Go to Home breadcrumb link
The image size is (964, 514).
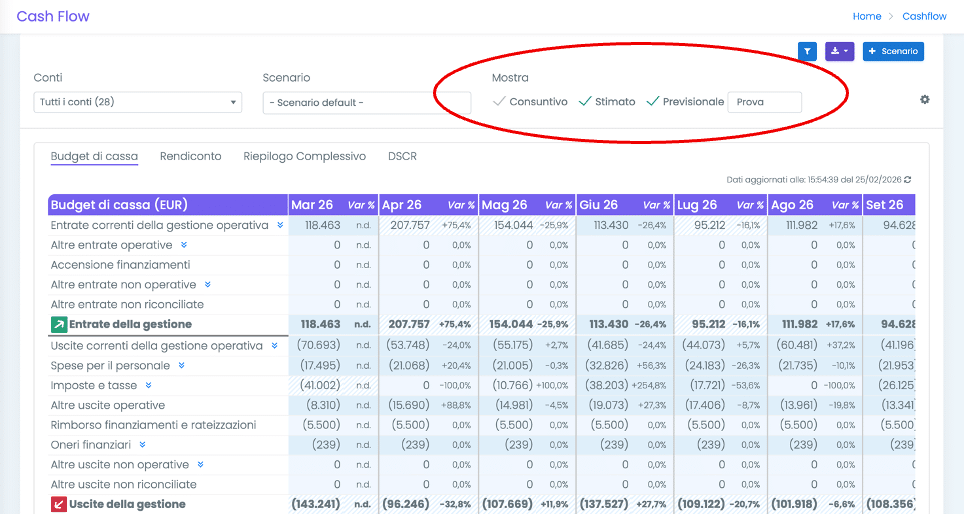pos(866,17)
